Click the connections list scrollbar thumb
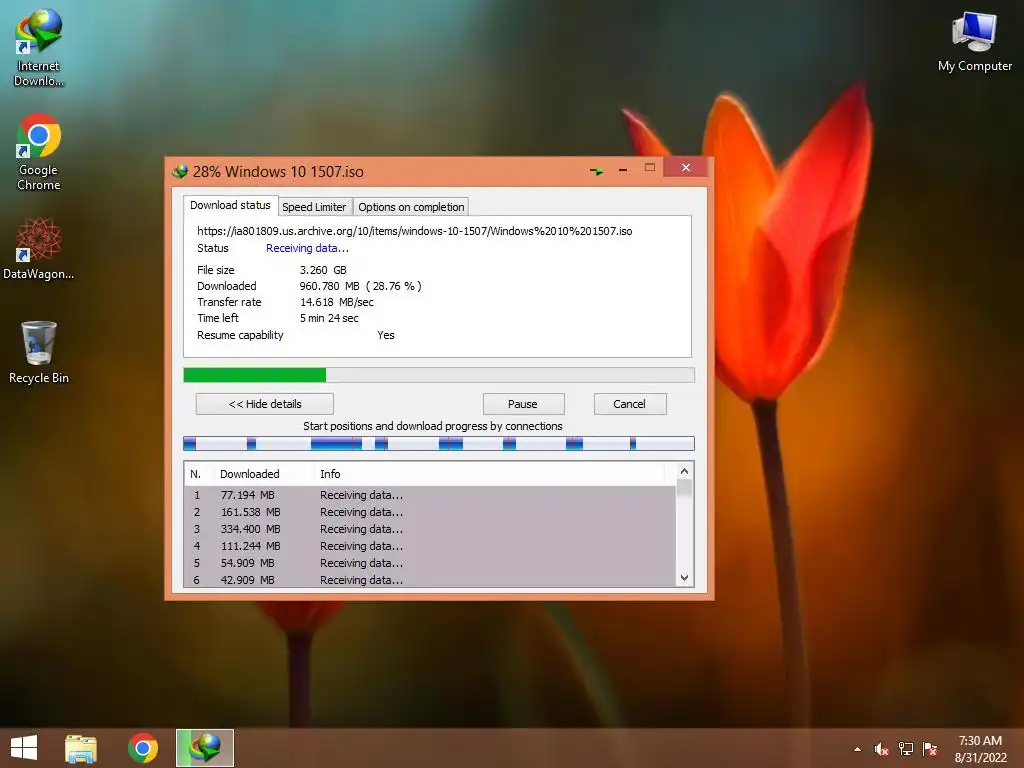Image resolution: width=1024 pixels, height=768 pixels. (684, 488)
